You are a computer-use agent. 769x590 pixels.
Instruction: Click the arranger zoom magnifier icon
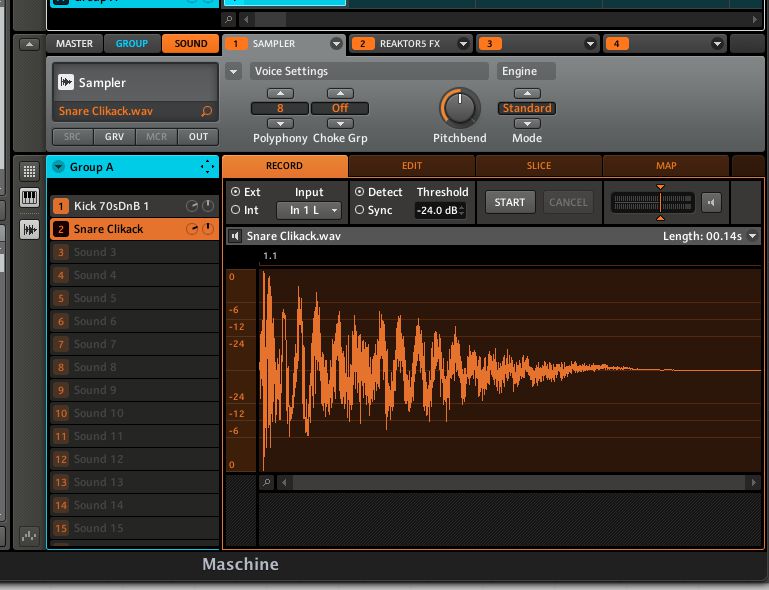pos(229,20)
